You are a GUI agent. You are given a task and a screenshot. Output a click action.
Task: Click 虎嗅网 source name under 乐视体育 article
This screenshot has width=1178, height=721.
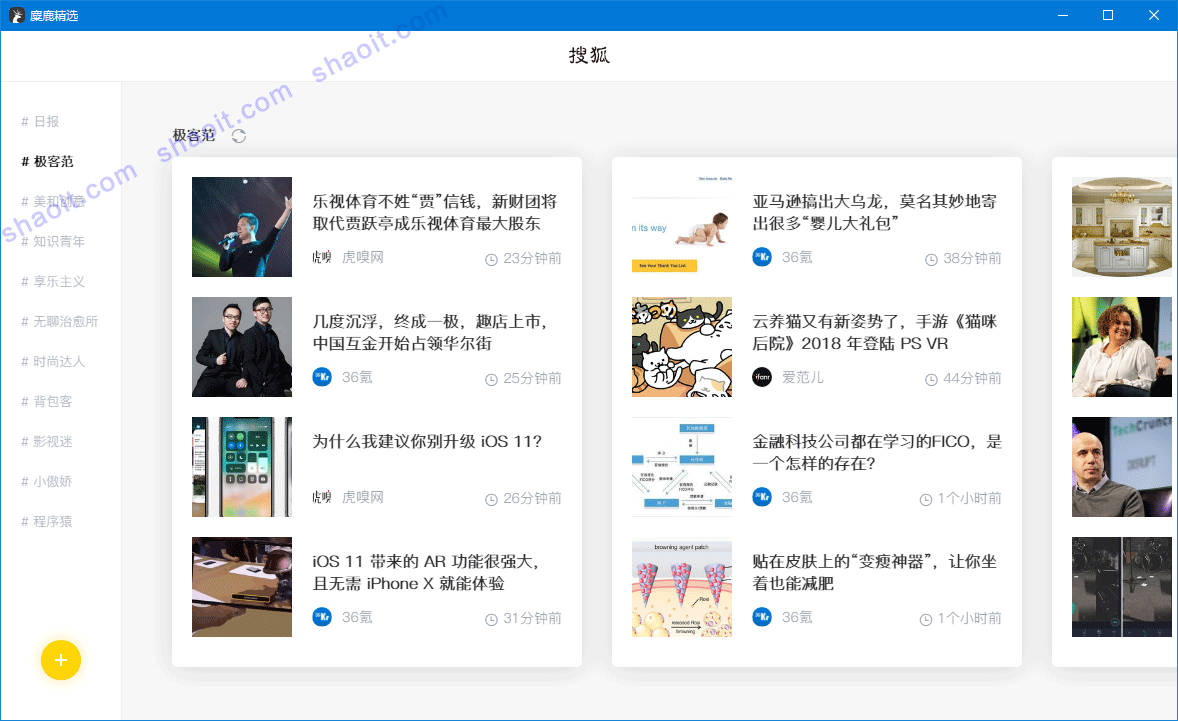click(x=363, y=257)
